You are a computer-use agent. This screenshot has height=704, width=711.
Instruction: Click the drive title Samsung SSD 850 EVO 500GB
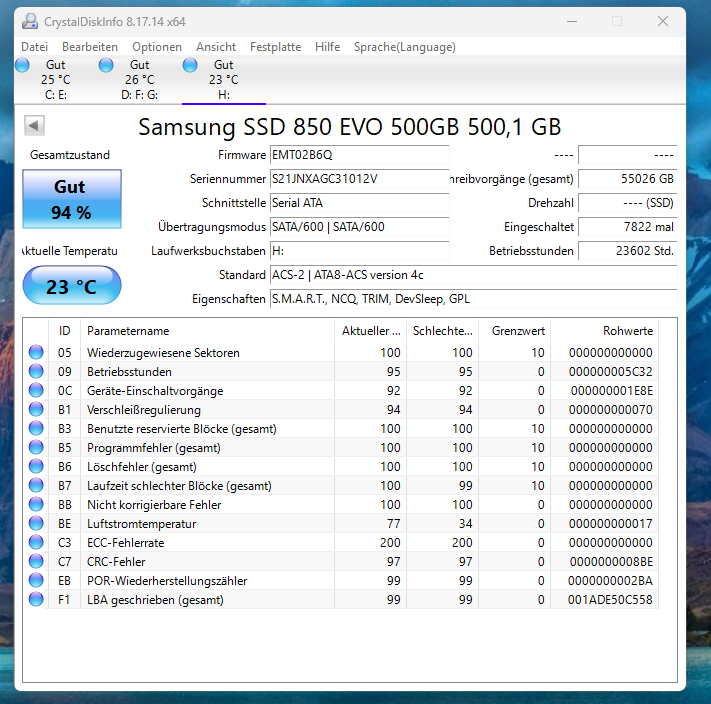350,127
